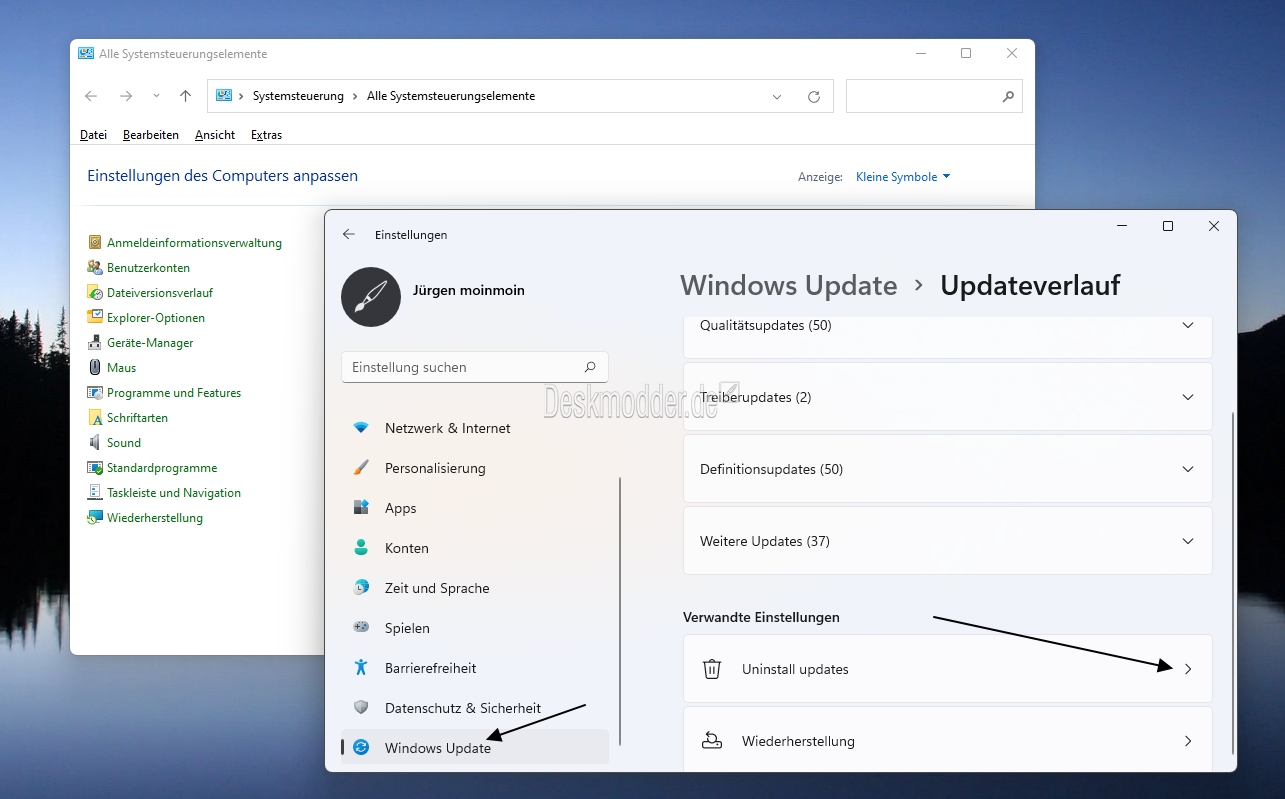Open the Geräte-Manager link
1285x799 pixels.
(x=150, y=343)
